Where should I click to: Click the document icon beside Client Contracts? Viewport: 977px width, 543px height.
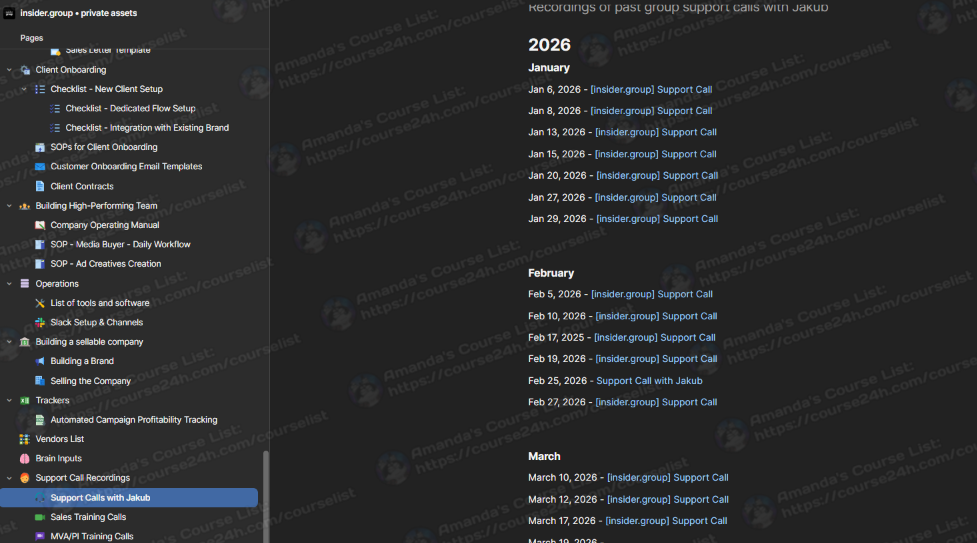point(40,187)
